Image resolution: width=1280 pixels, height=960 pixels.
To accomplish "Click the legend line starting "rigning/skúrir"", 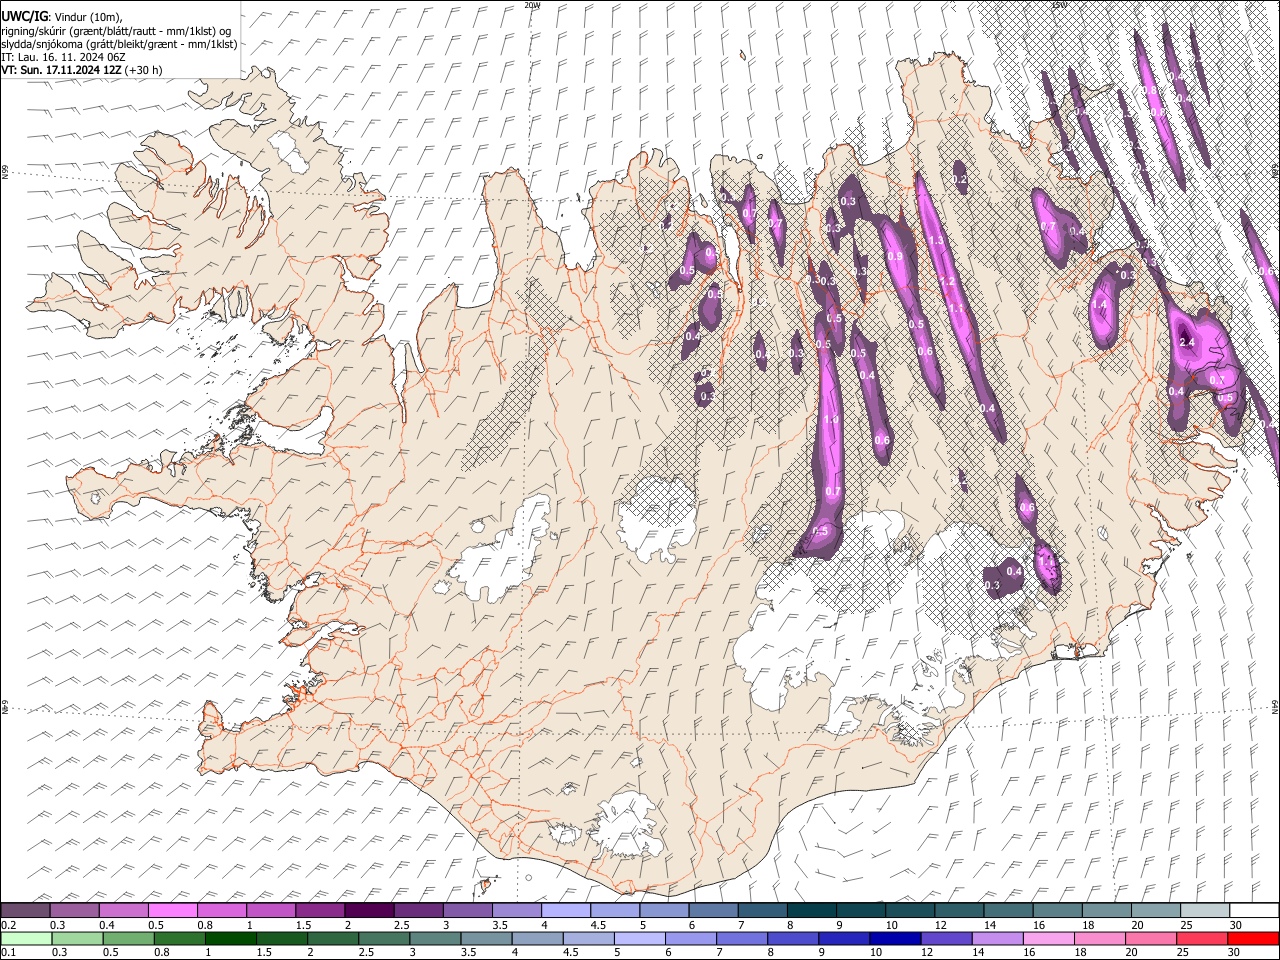I will pyautogui.click(x=116, y=31).
